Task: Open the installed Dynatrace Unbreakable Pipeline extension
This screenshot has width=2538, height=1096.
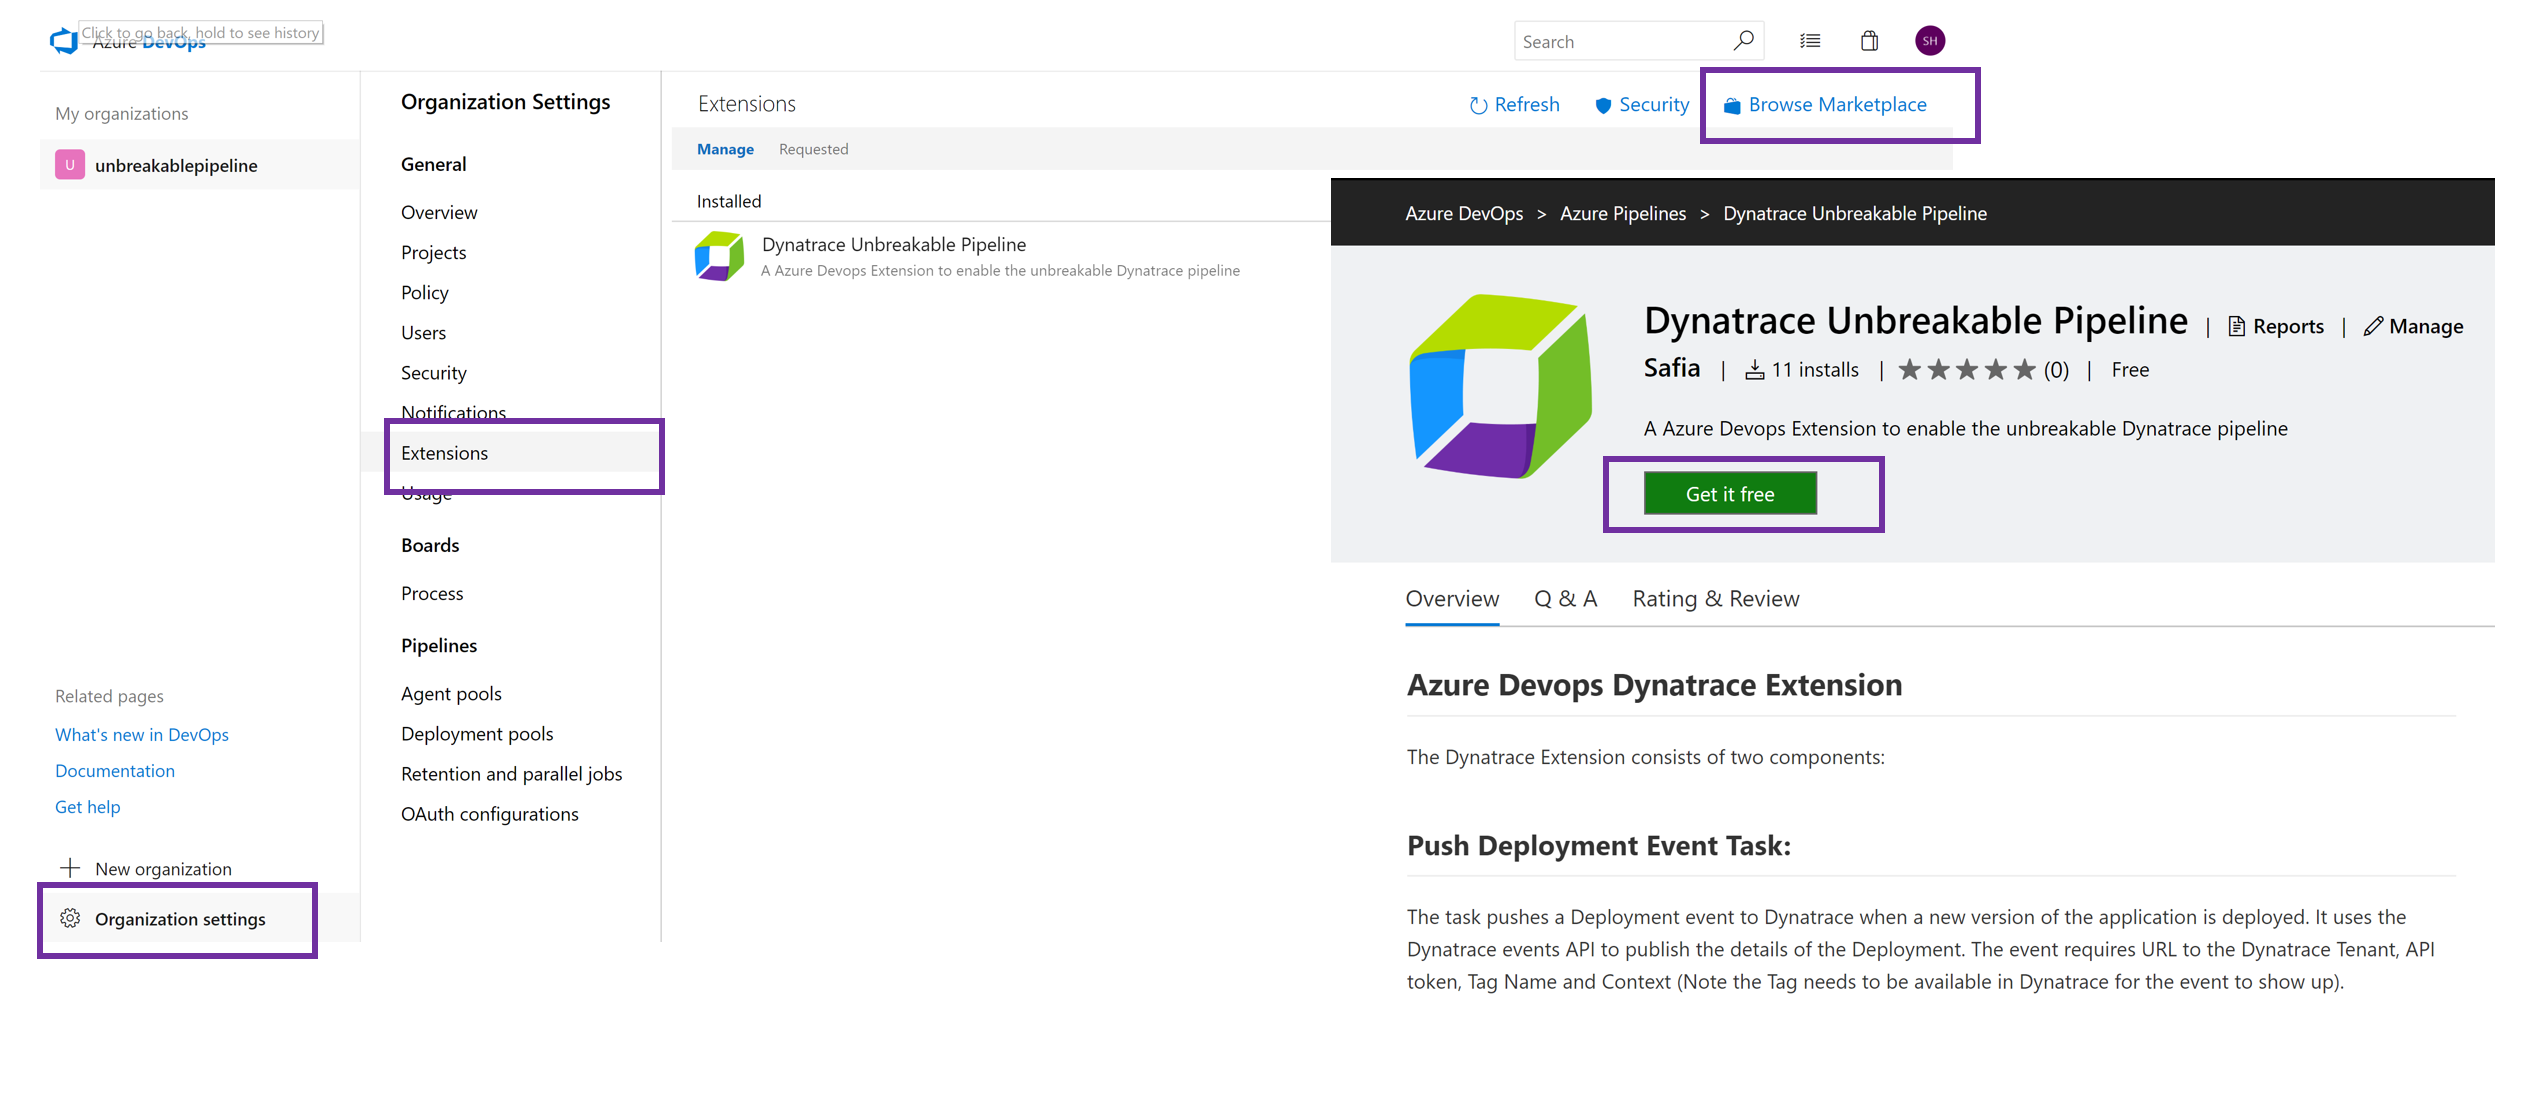Action: tap(893, 245)
